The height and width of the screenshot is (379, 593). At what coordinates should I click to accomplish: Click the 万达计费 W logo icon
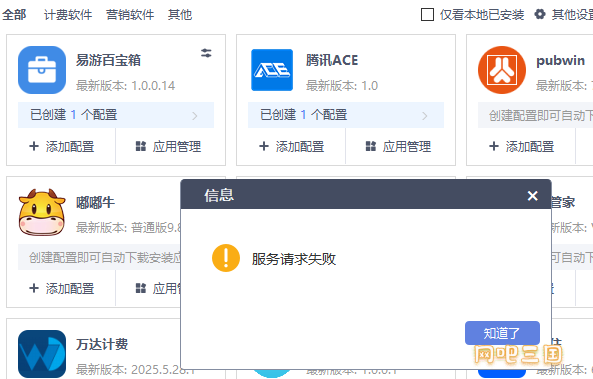(x=42, y=354)
